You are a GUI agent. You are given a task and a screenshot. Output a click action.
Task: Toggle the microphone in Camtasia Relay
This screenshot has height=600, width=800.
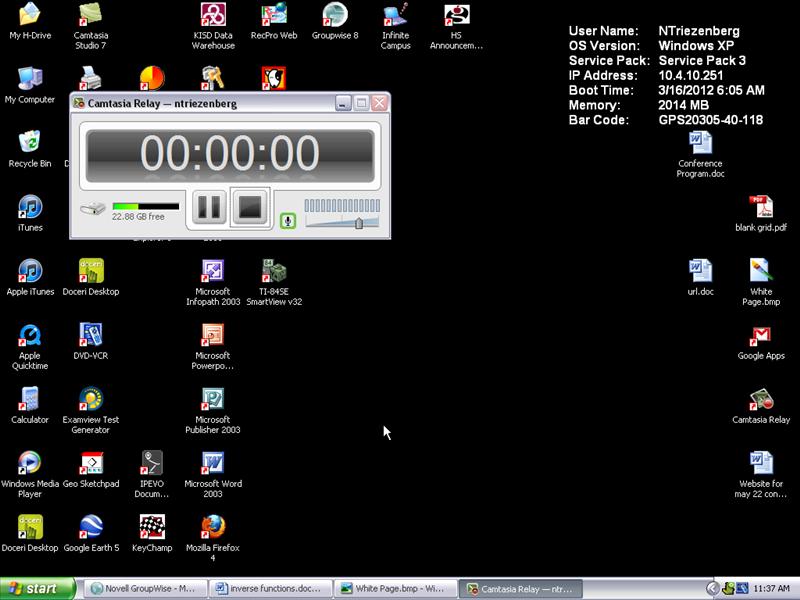point(288,221)
